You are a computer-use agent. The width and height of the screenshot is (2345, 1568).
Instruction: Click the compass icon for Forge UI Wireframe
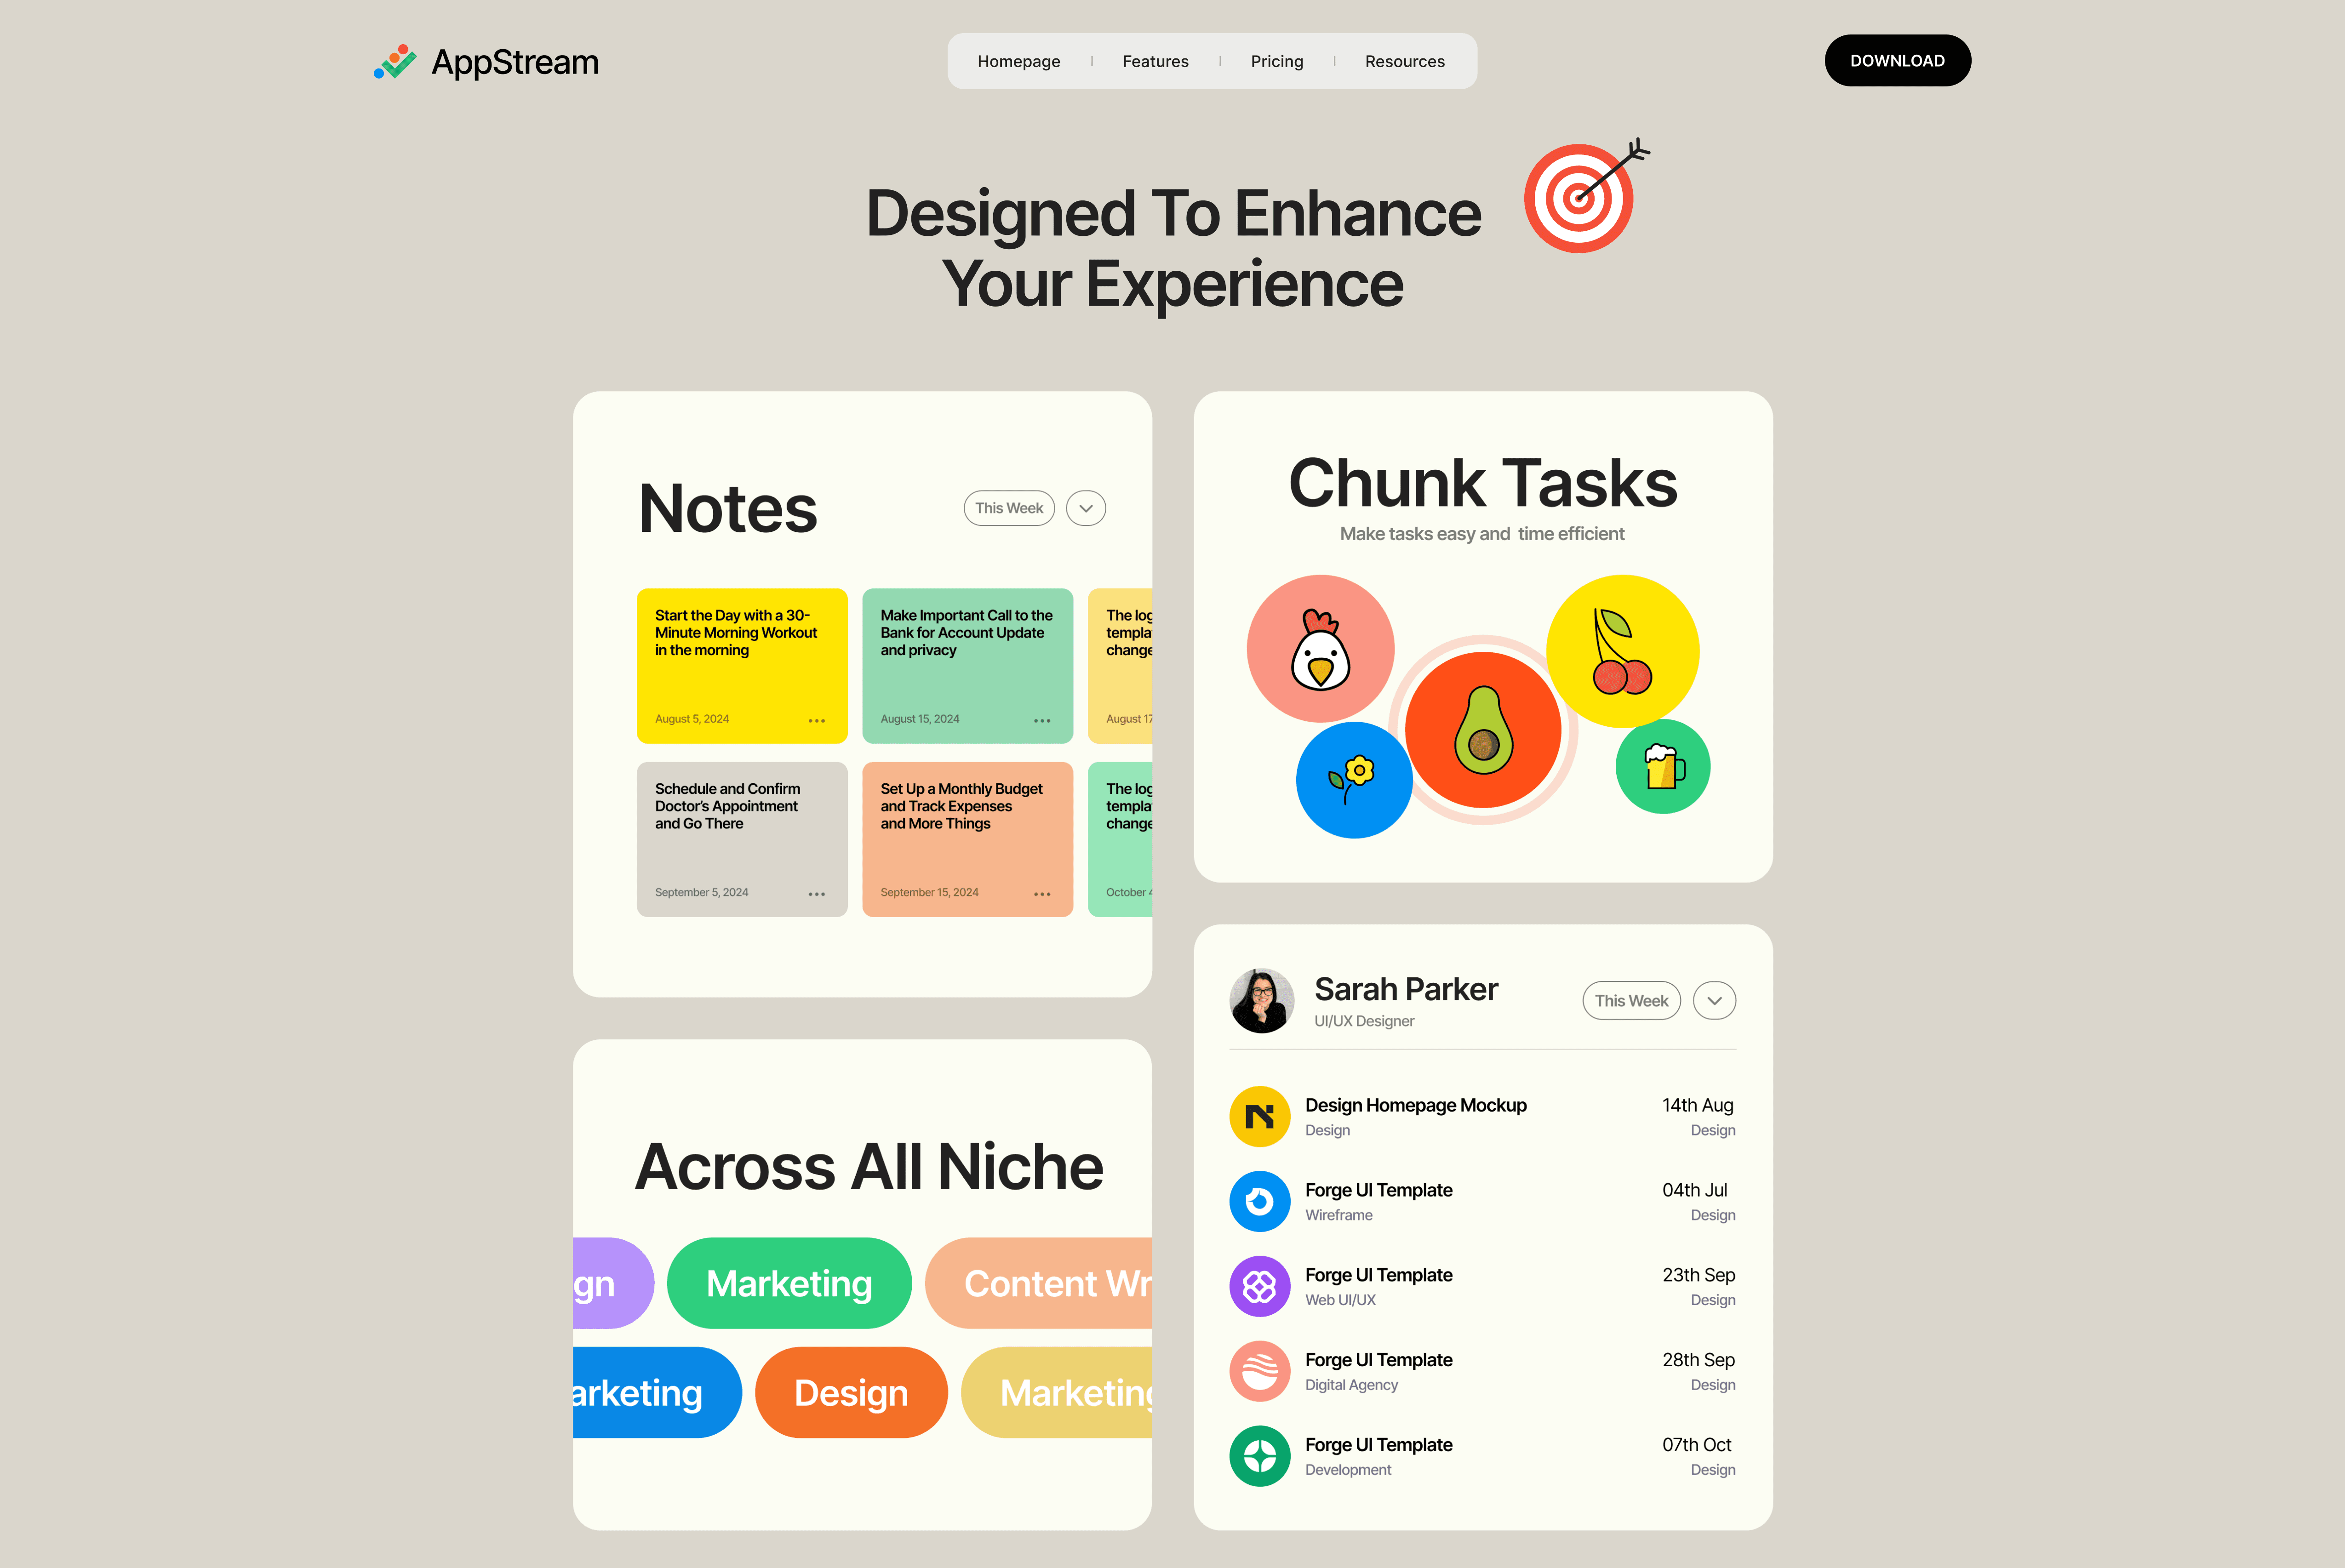click(1259, 1201)
